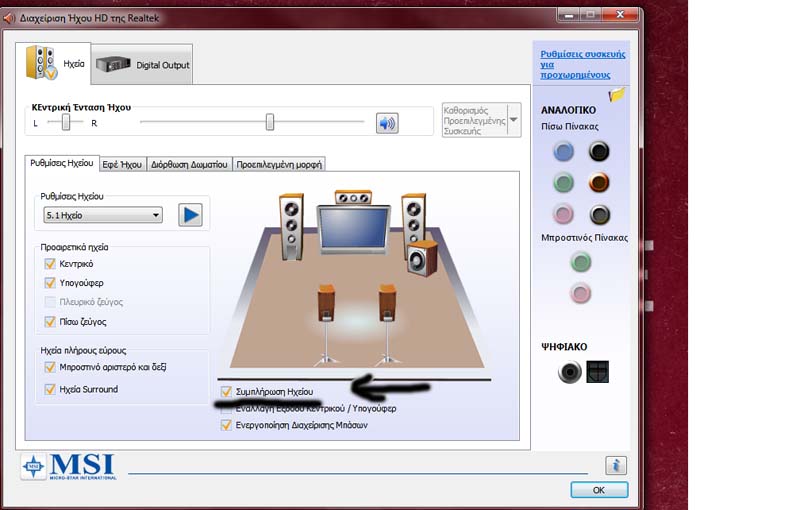The height and width of the screenshot is (510, 800).
Task: Toggle Ενεργοποίηση Διαχείρισης Μπάσων checkbox
Action: (x=226, y=425)
